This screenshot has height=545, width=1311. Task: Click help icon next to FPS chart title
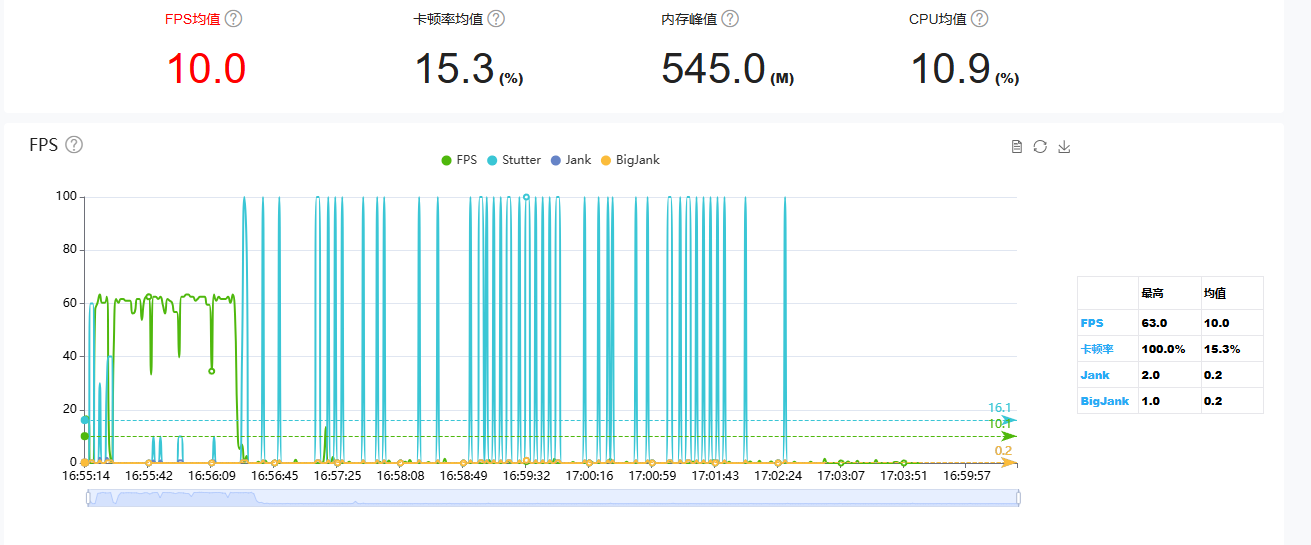click(x=74, y=145)
